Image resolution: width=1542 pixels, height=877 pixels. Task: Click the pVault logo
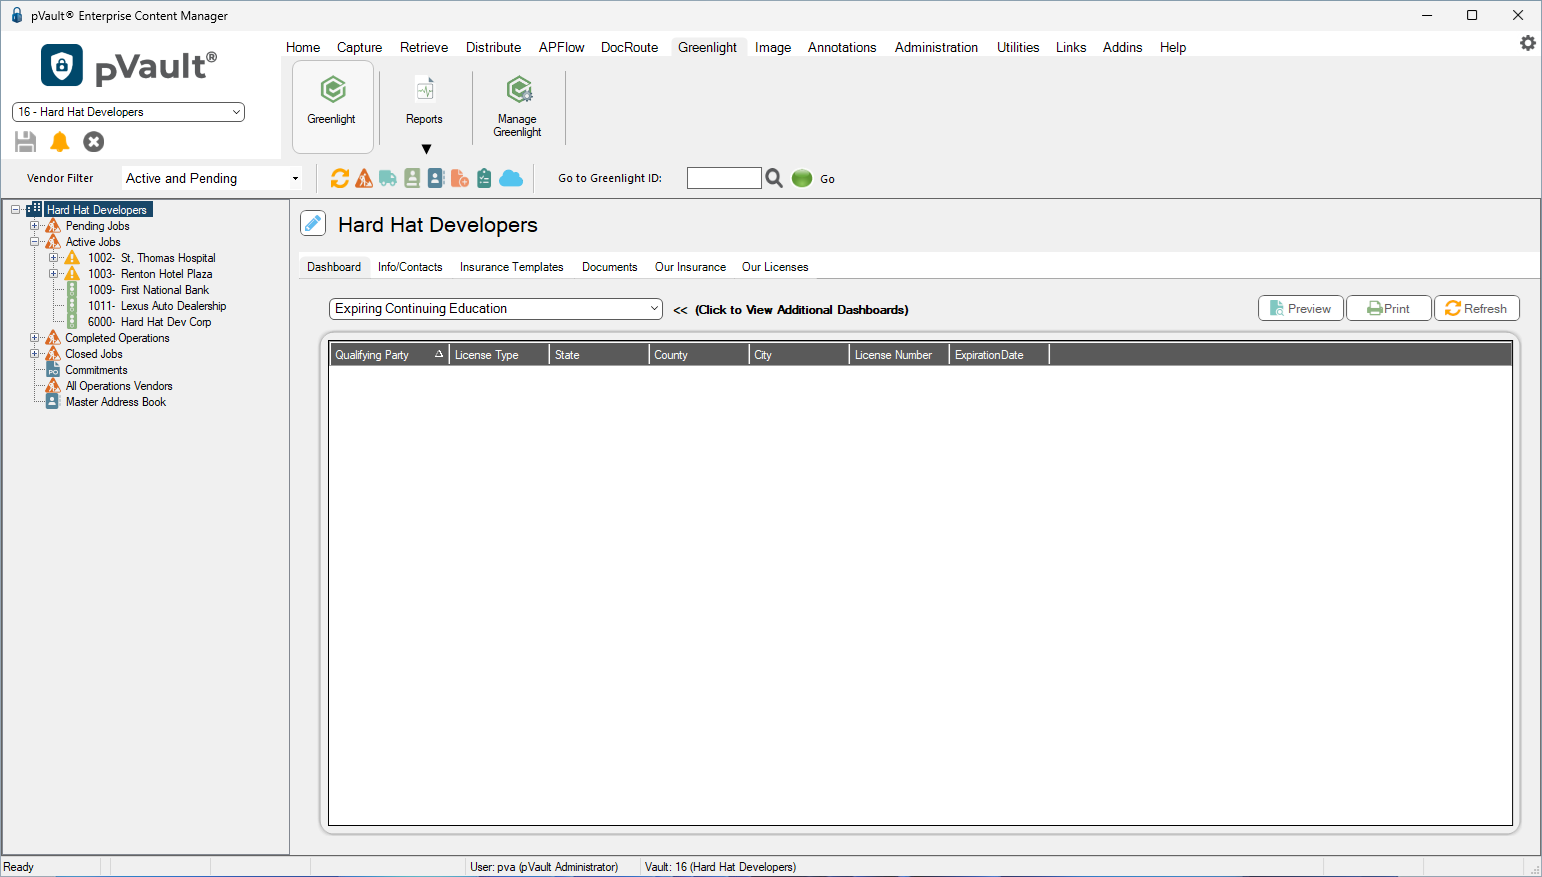129,66
